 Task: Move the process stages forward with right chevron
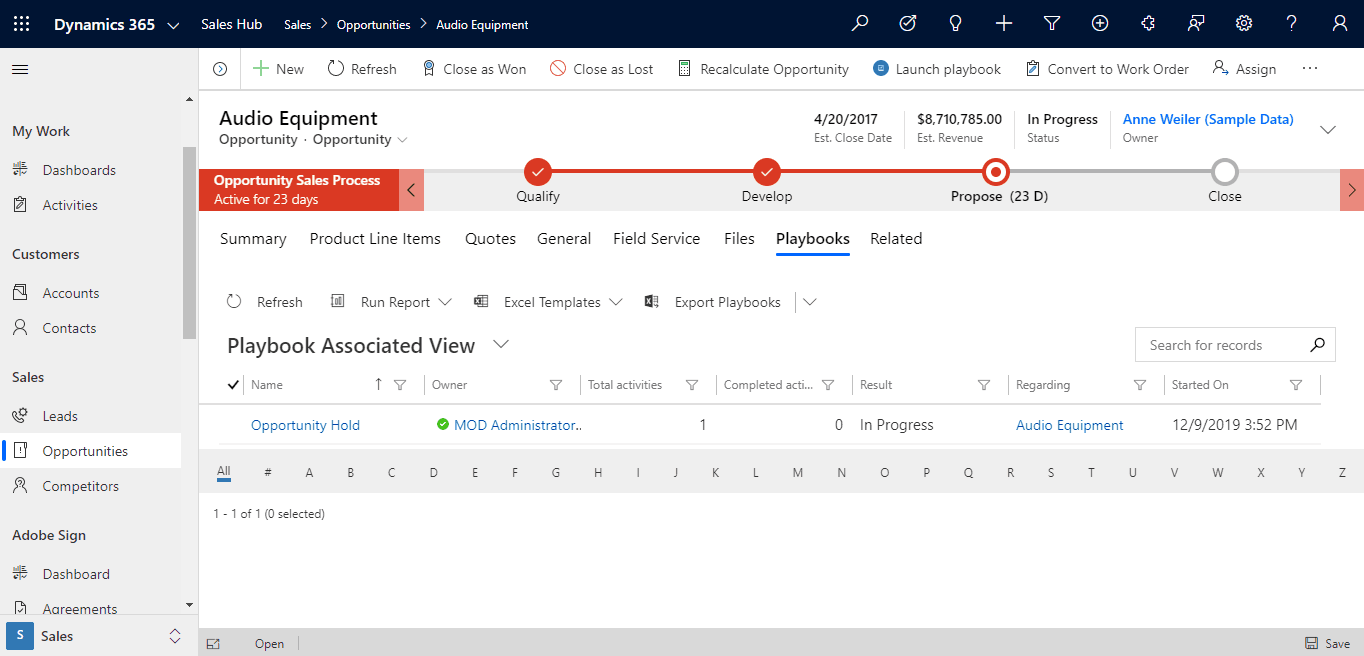[1352, 190]
